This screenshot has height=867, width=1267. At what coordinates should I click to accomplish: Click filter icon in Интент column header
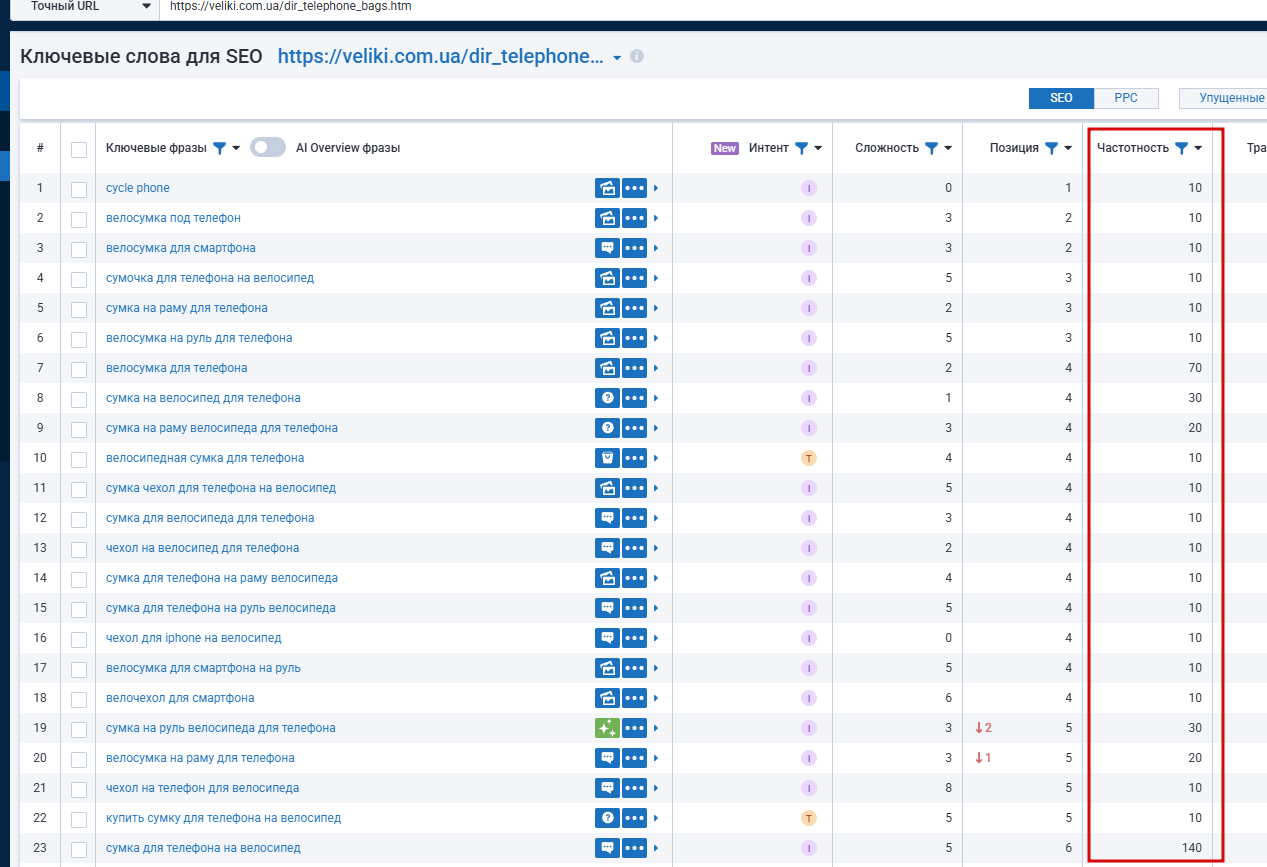(801, 148)
